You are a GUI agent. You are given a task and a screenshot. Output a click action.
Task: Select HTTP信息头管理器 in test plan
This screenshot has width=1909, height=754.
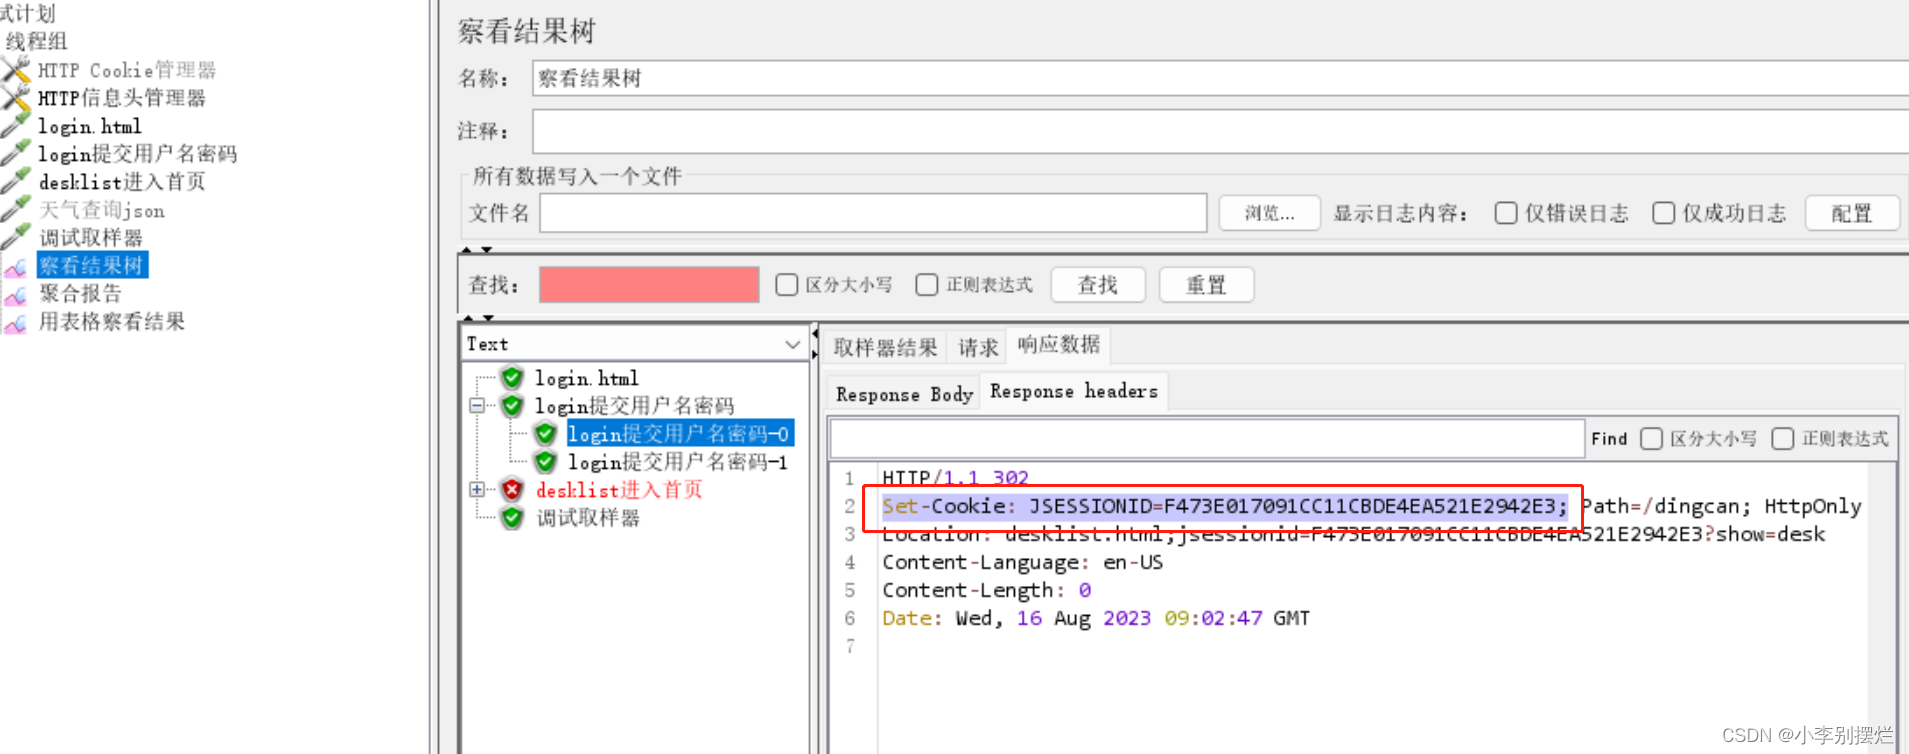122,98
